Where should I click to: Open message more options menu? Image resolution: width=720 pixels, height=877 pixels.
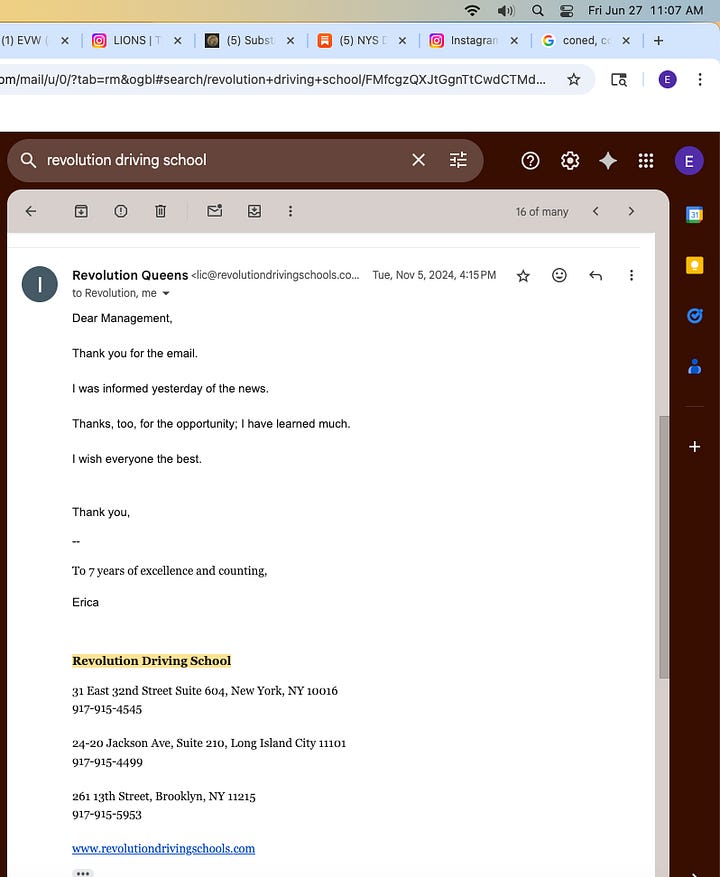(x=631, y=275)
